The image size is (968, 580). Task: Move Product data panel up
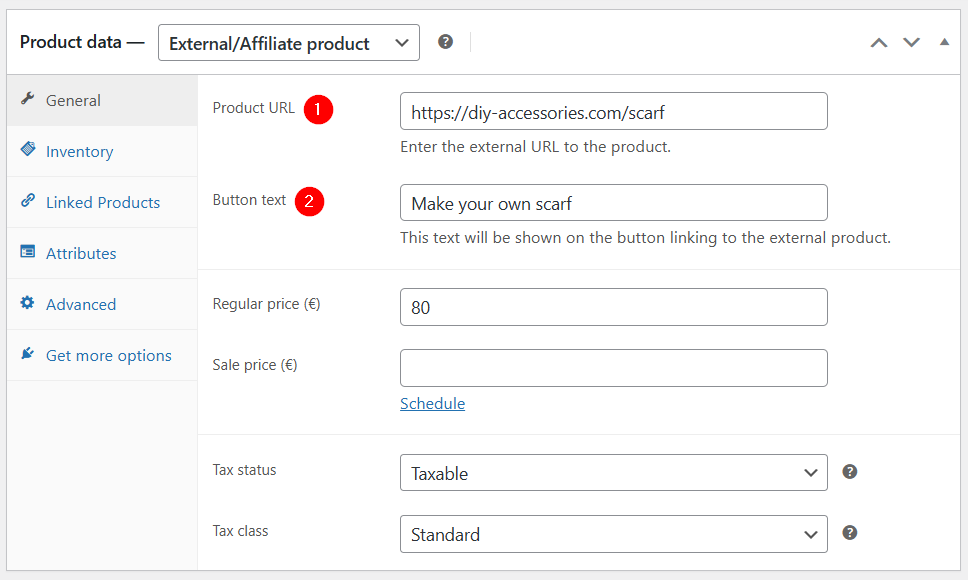click(x=879, y=43)
